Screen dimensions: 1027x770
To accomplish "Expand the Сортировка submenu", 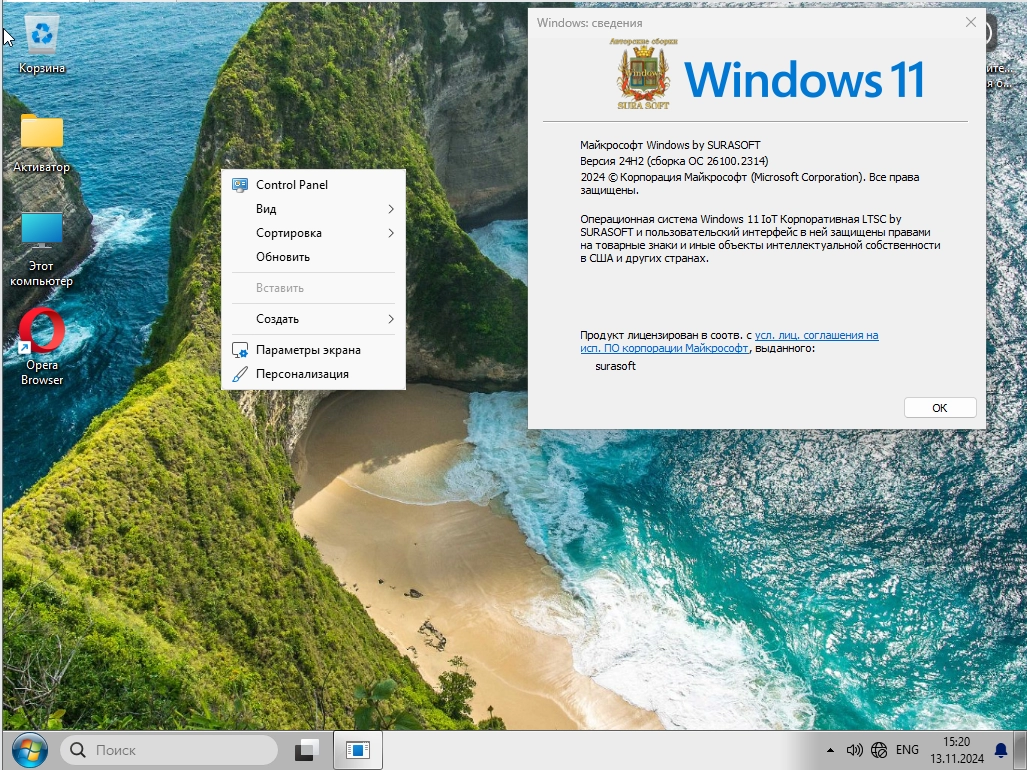I will point(313,233).
